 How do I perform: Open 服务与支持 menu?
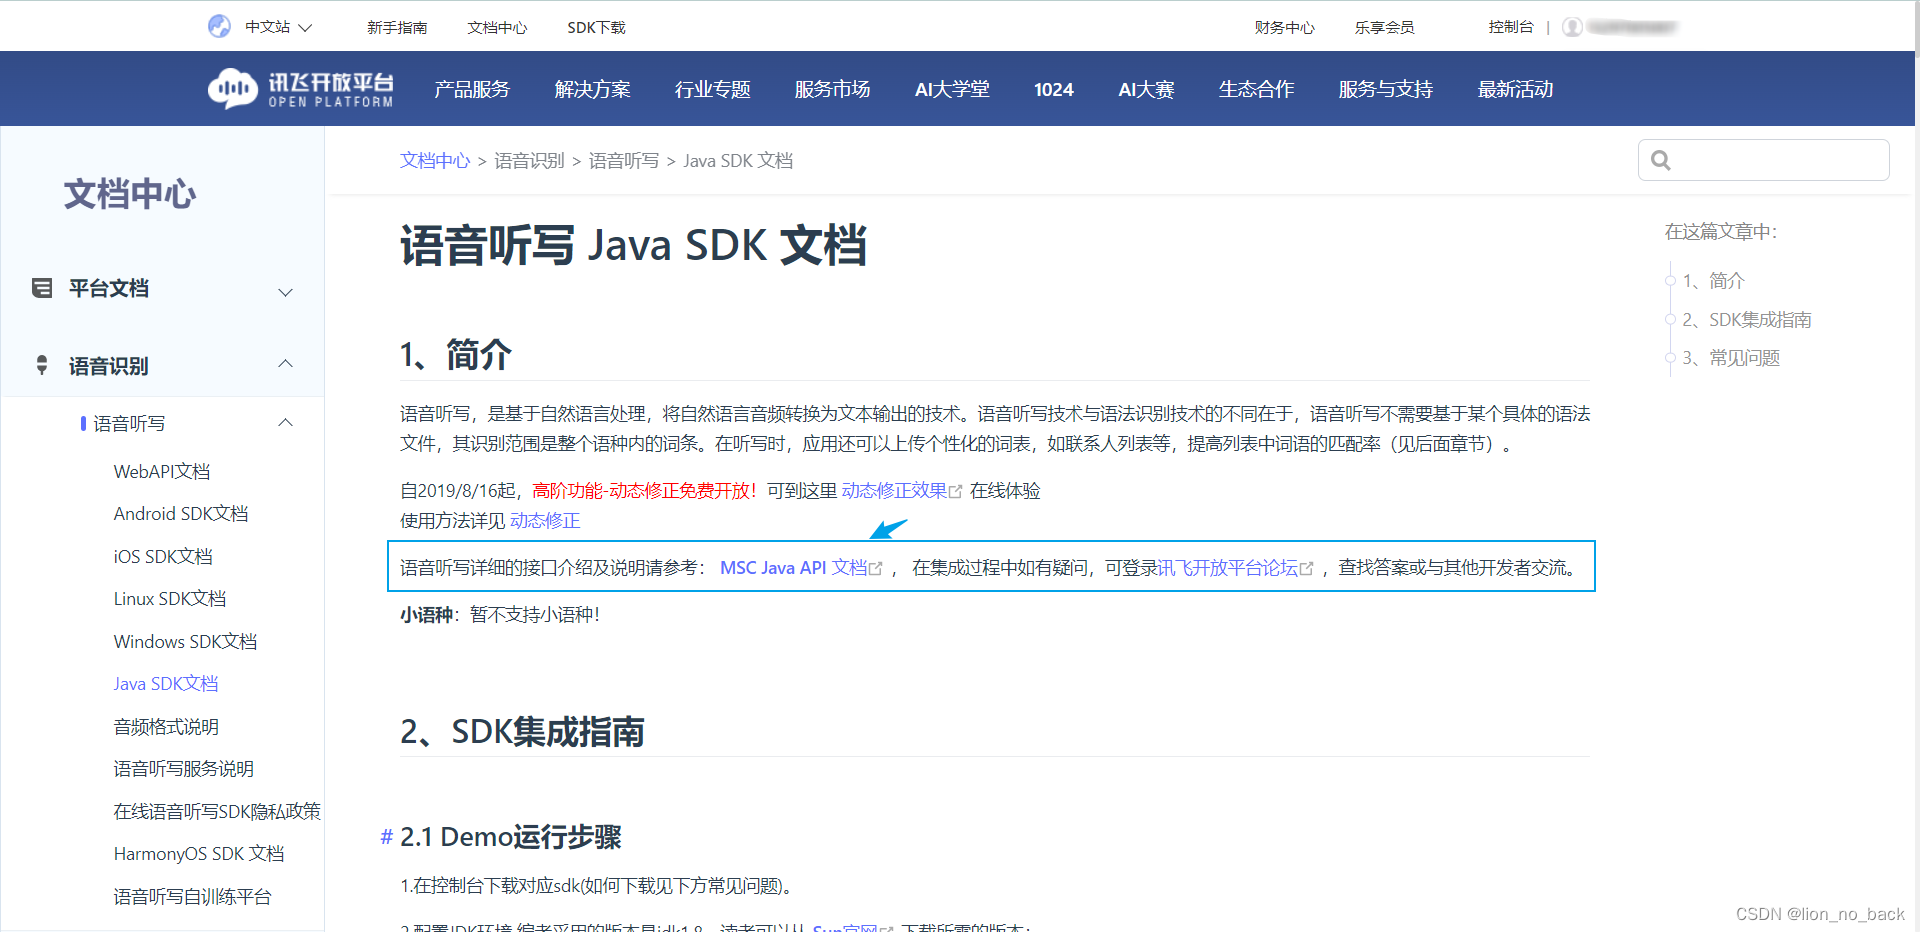tap(1385, 89)
